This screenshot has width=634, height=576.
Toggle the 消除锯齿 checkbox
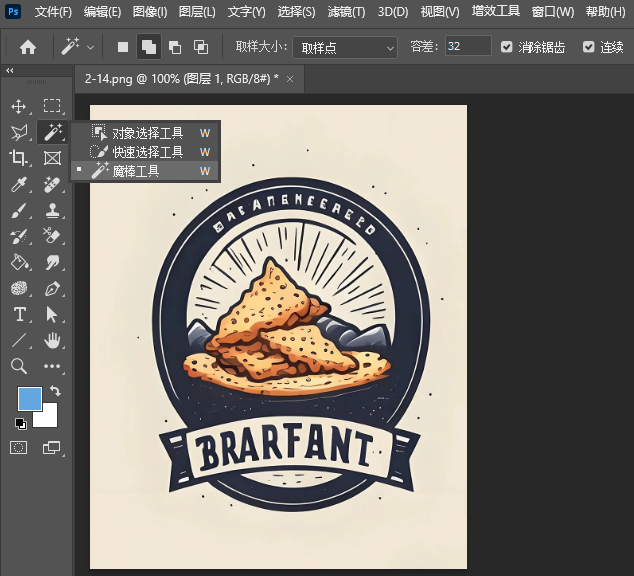coord(507,47)
